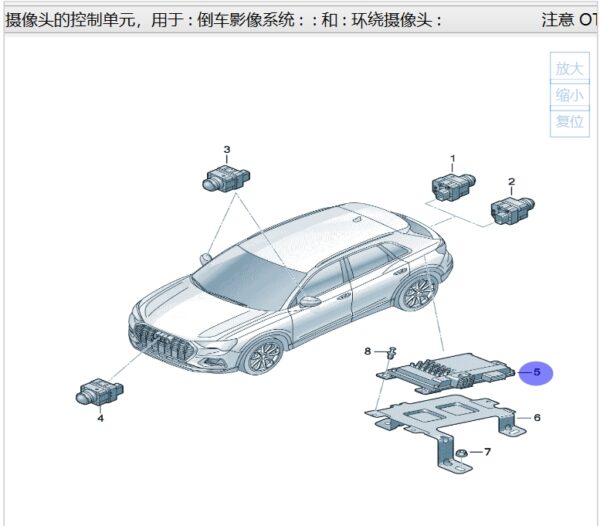Select the mounting bracket illustration for part 6
This screenshot has height=526, width=600.
(x=443, y=419)
